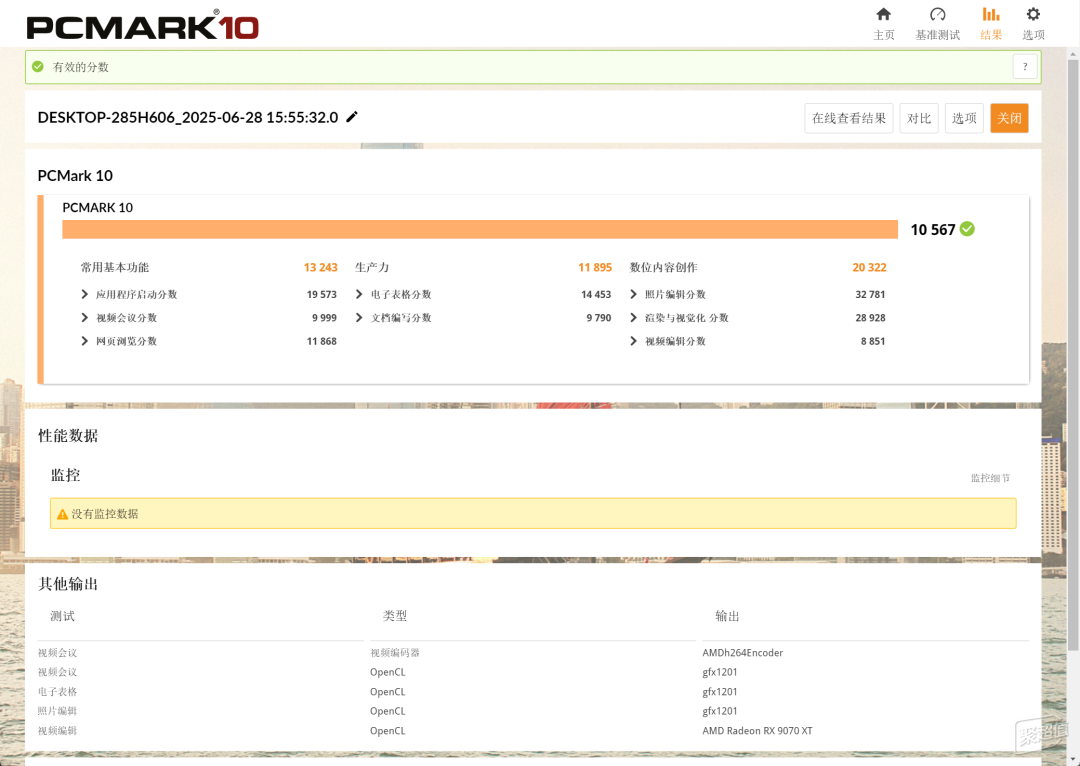Click the result name DESKTOP-285H606 title
1080x766 pixels.
(188, 117)
